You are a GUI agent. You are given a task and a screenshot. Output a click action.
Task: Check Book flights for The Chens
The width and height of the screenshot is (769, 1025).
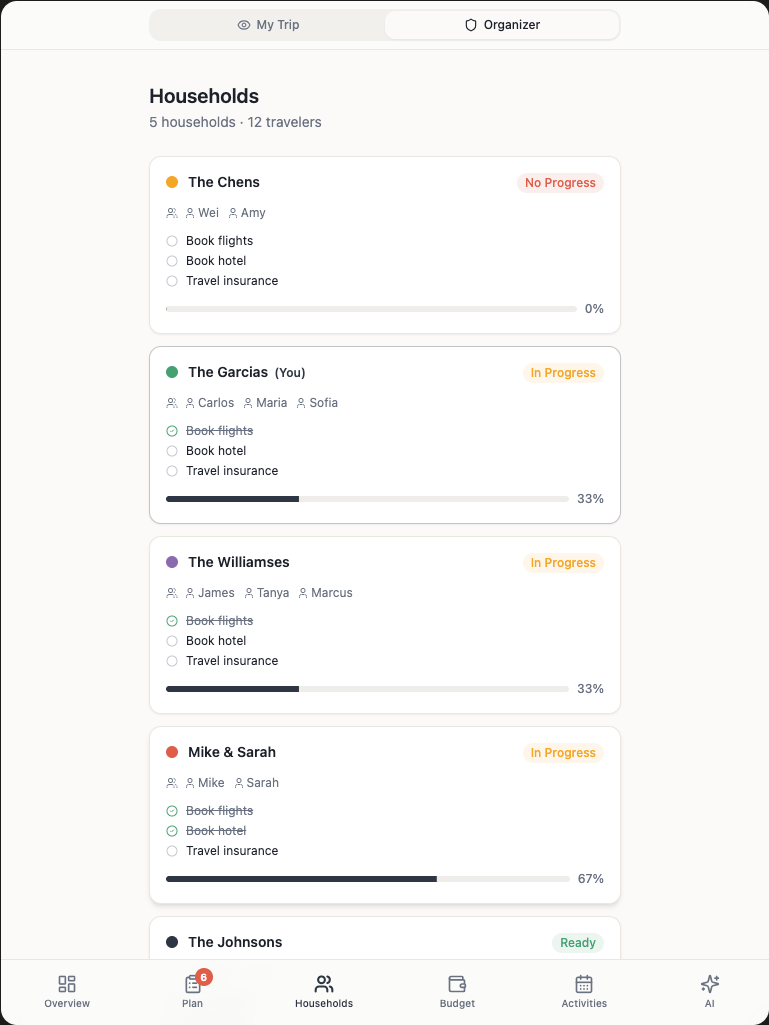(172, 241)
